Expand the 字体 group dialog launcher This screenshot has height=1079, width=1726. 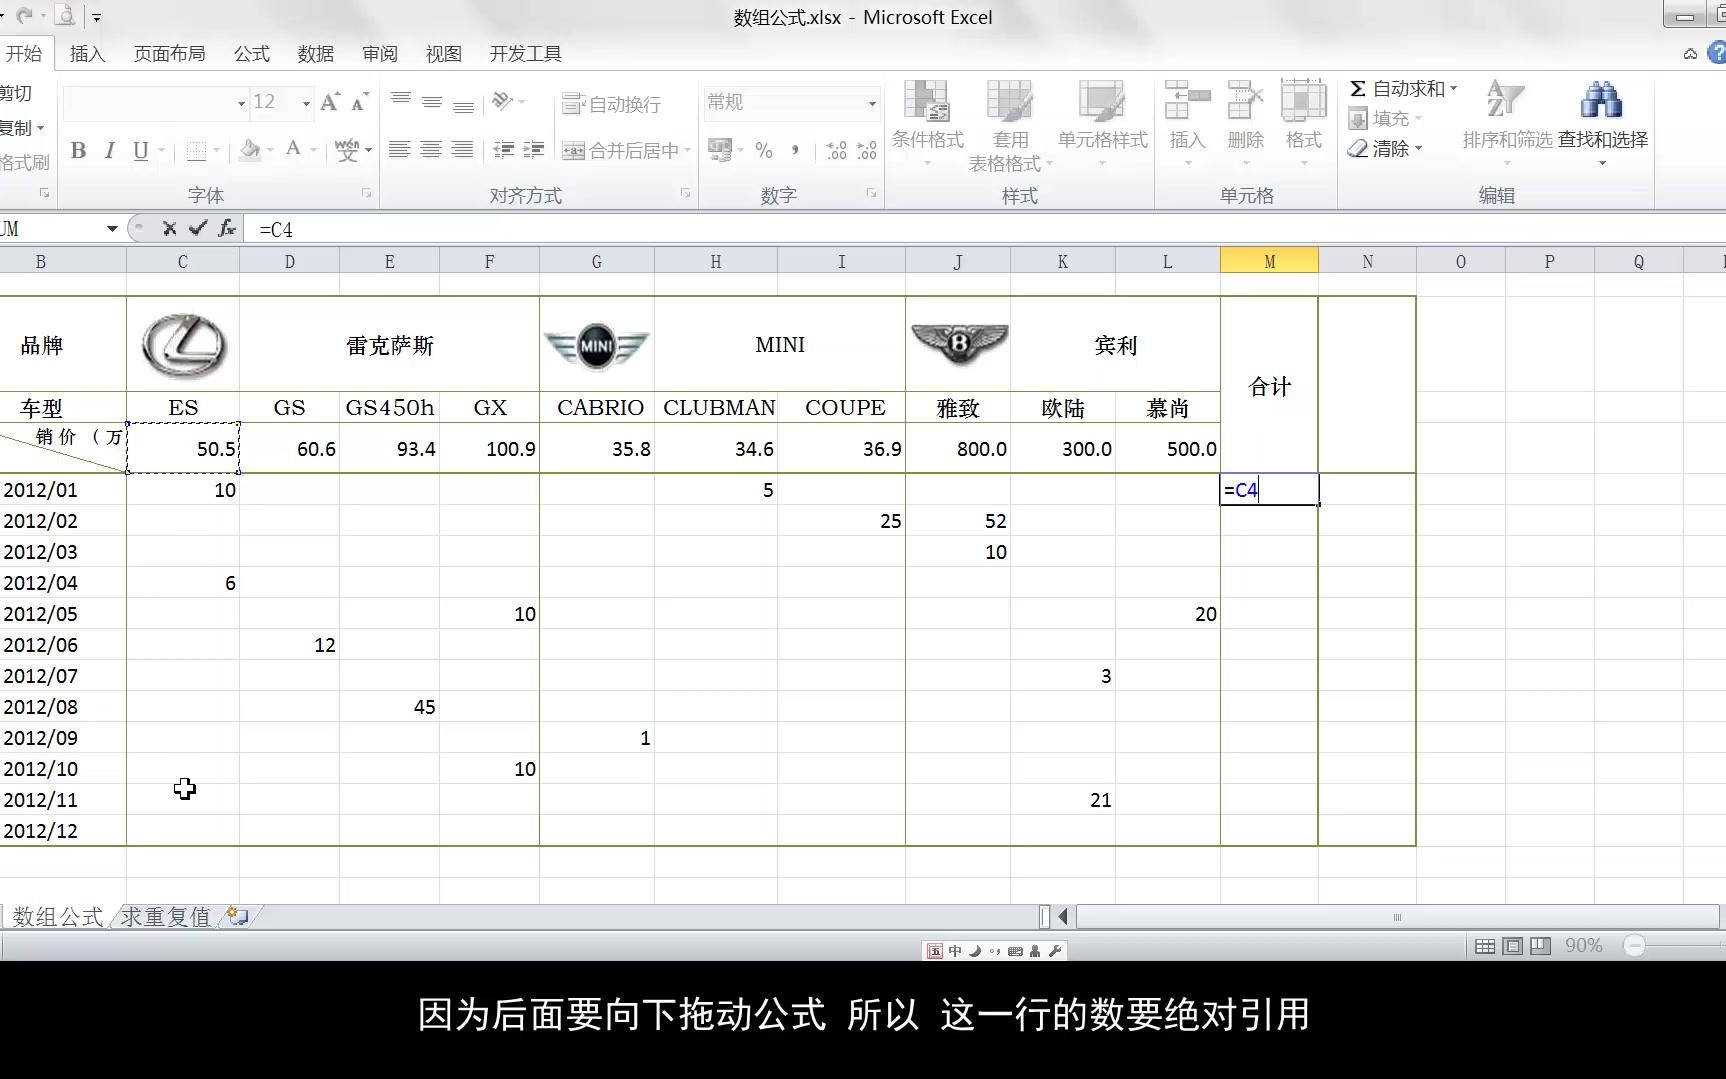(367, 193)
